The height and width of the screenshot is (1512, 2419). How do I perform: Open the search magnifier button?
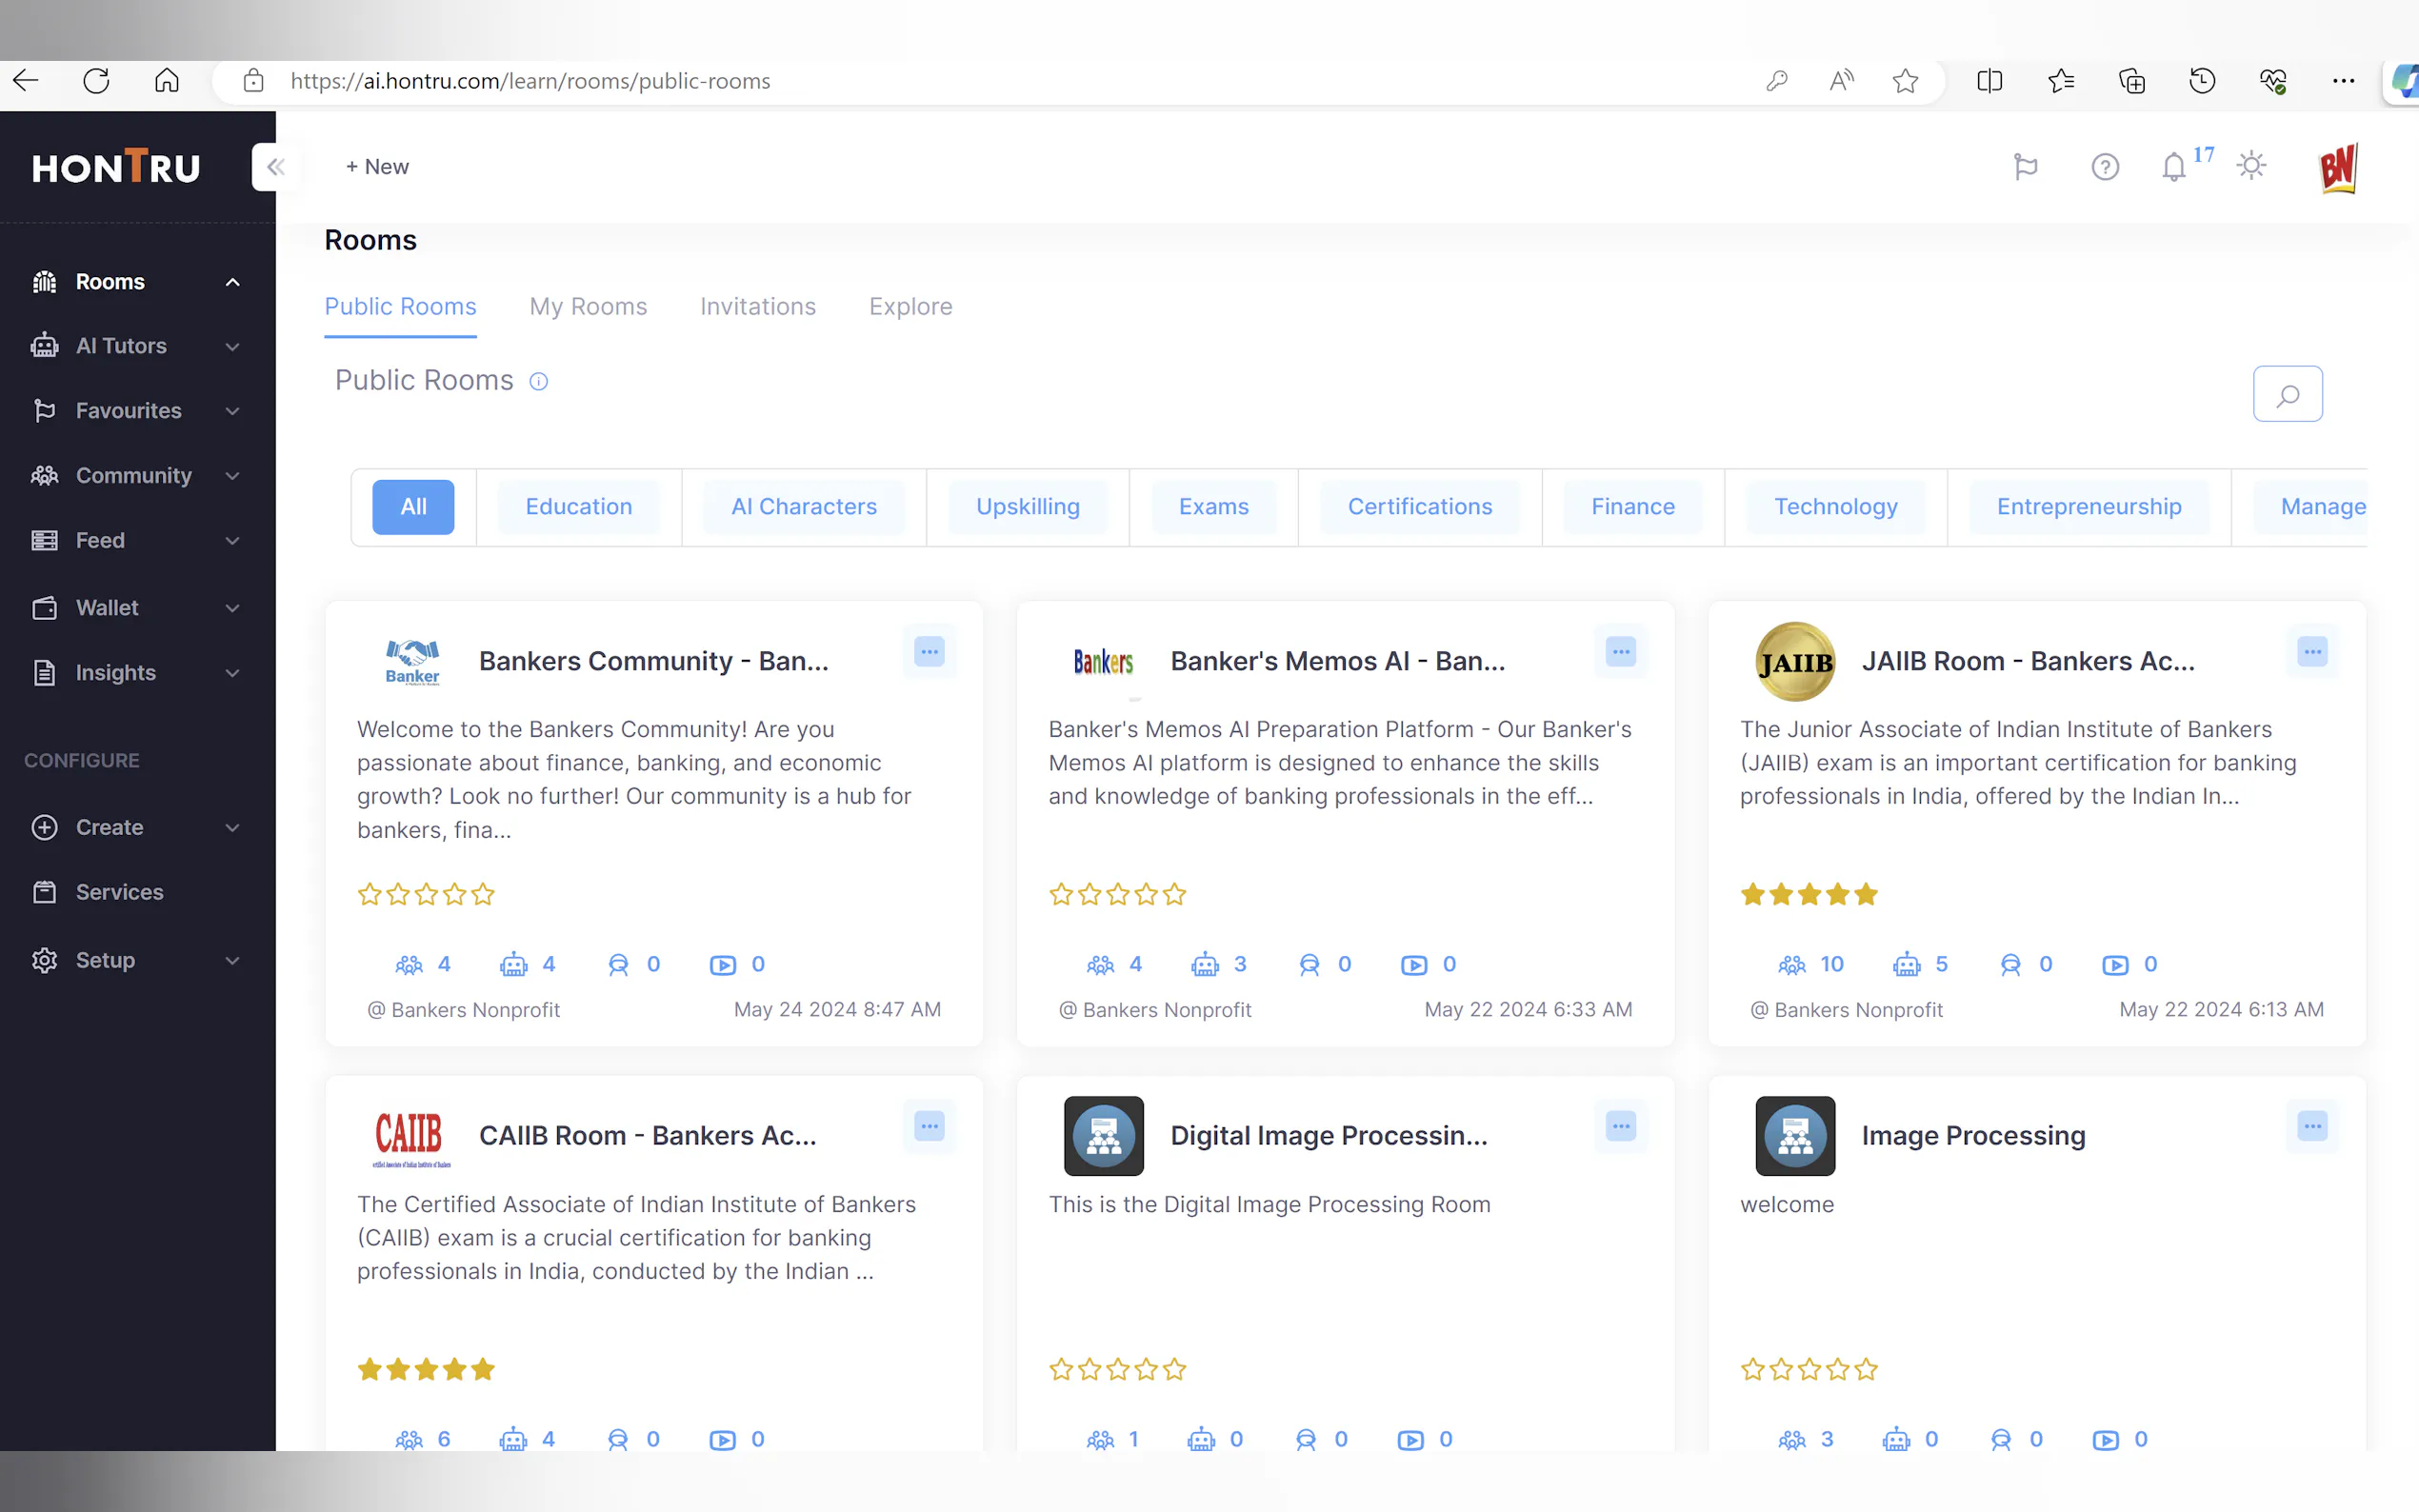click(2287, 394)
